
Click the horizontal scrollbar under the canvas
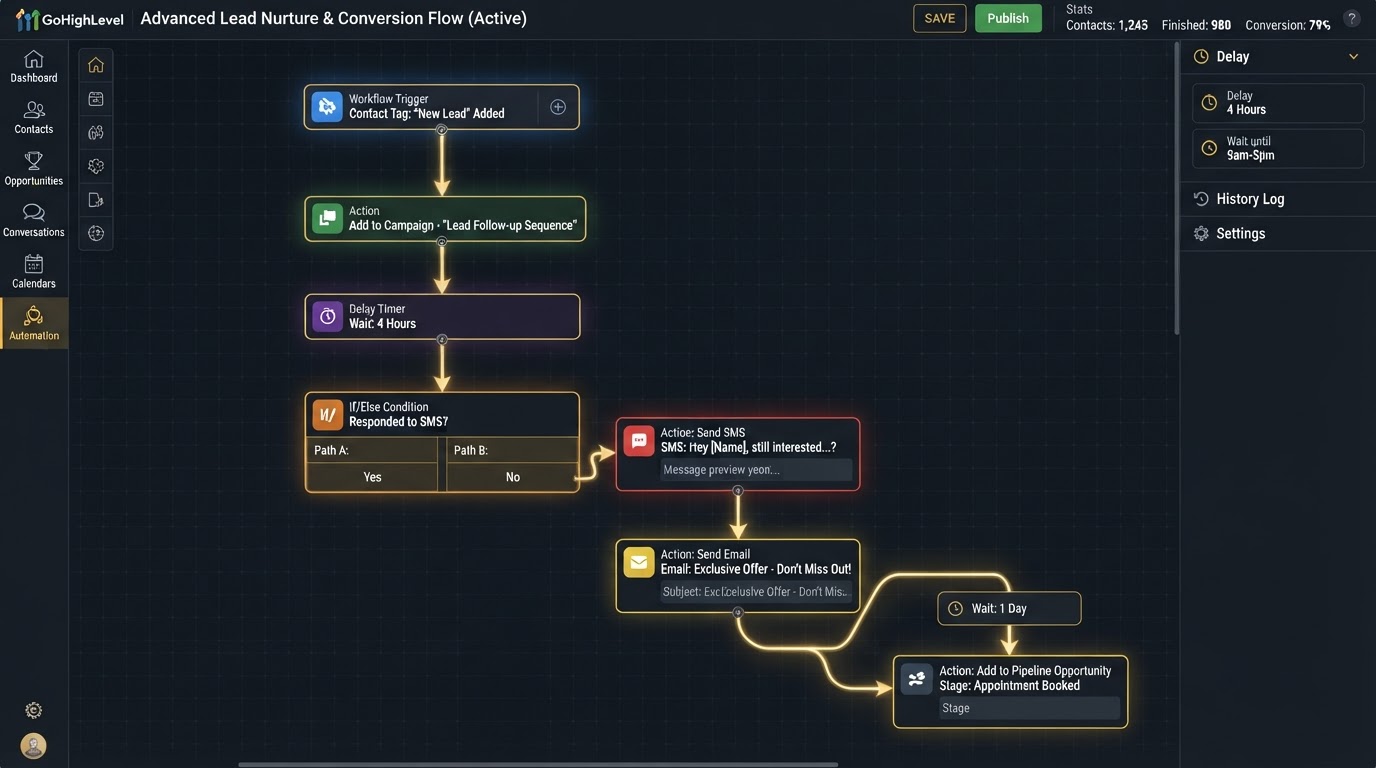point(537,764)
